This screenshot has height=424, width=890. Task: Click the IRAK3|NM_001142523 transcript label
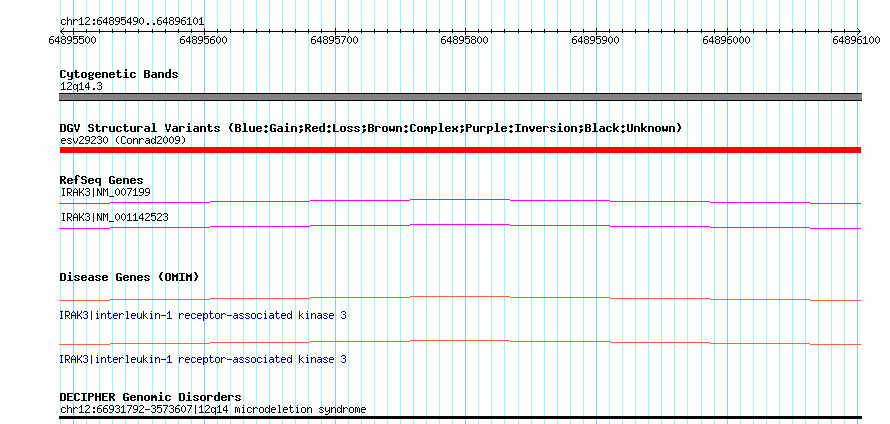click(x=114, y=217)
